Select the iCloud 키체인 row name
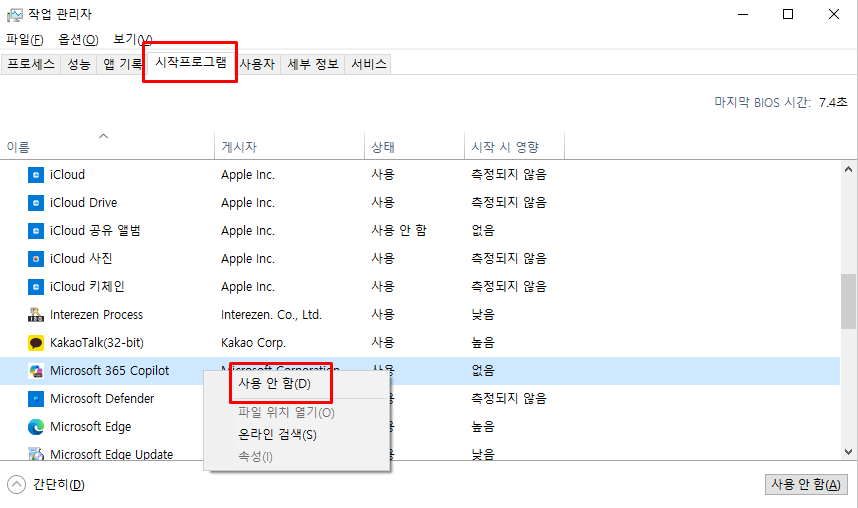Screen dimensions: 858x508 [87, 286]
